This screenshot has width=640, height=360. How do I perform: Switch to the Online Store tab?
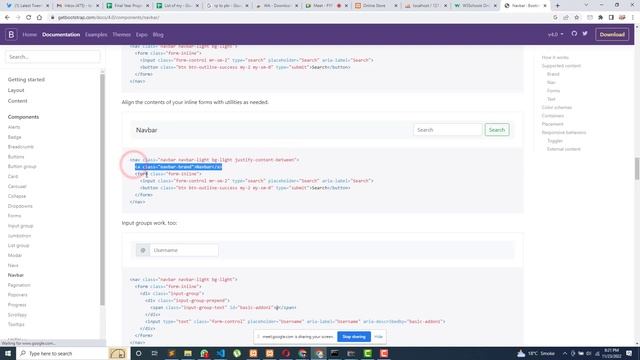pos(375,6)
